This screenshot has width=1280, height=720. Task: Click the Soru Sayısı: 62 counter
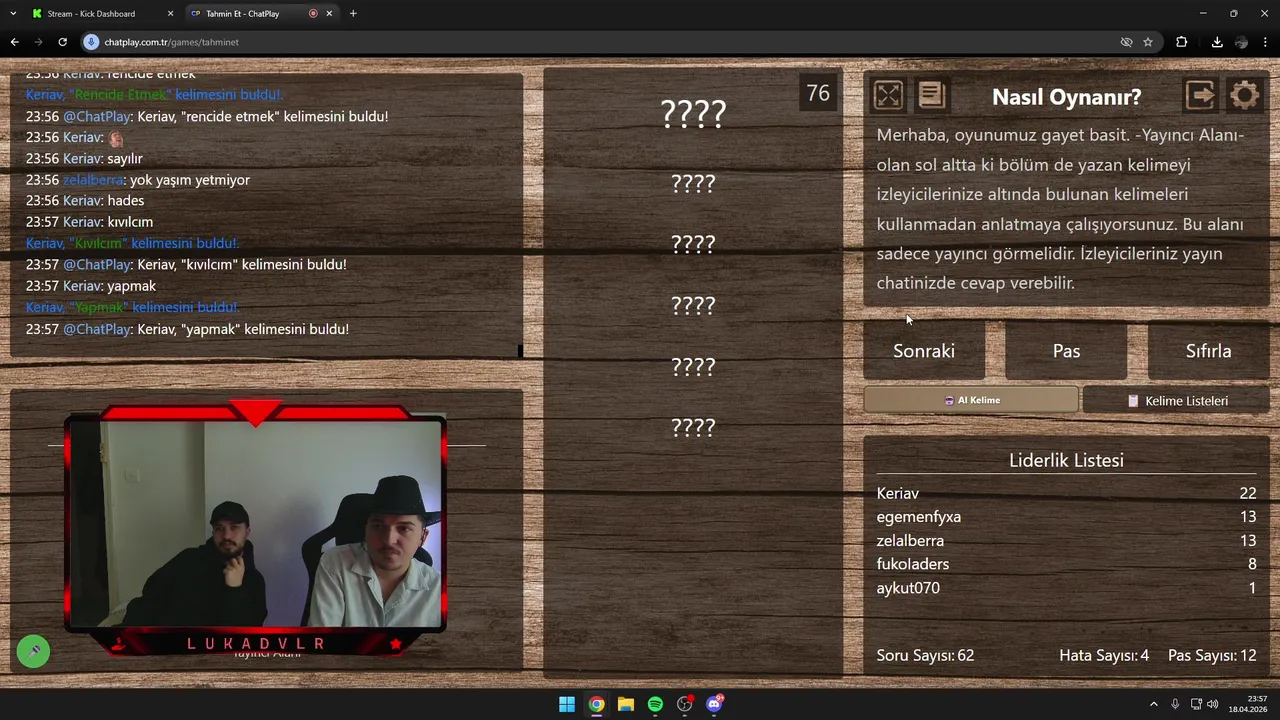pos(925,656)
